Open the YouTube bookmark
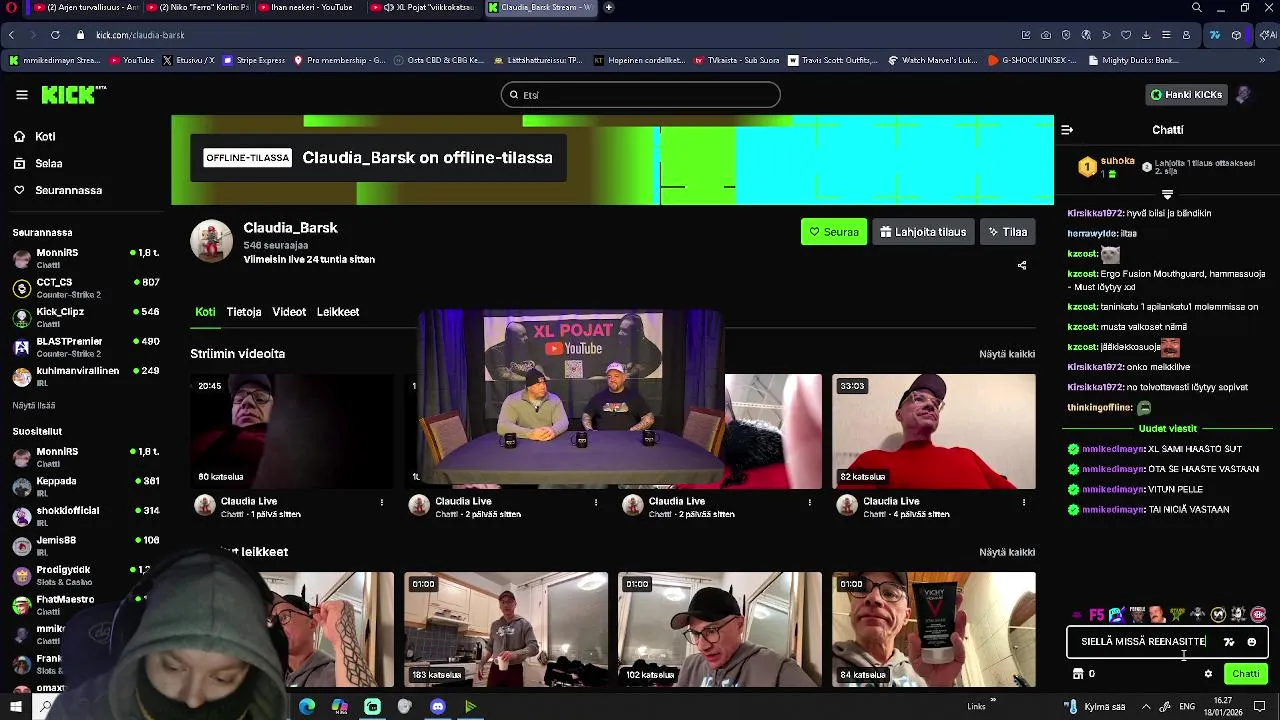 132,60
